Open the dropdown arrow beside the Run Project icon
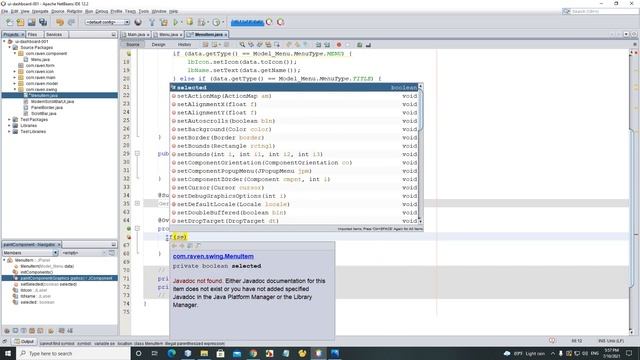 181,22
